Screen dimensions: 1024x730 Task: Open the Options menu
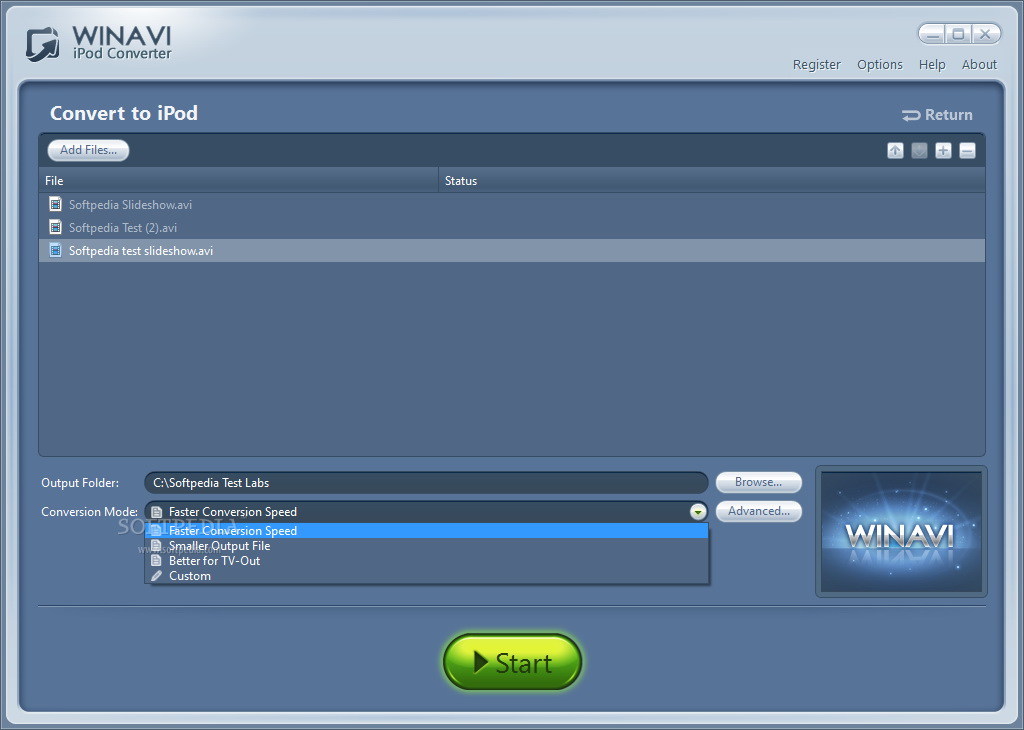(880, 65)
